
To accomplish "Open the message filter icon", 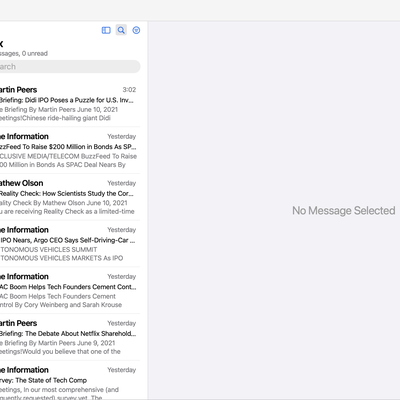I will tap(136, 30).
